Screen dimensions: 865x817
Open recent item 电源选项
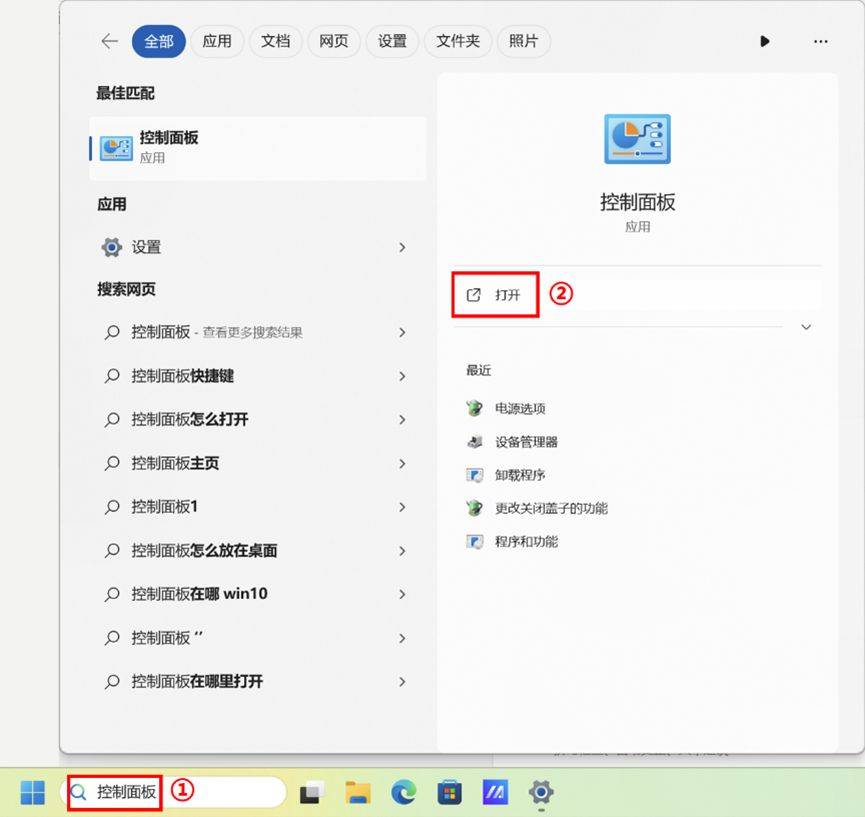click(x=520, y=409)
